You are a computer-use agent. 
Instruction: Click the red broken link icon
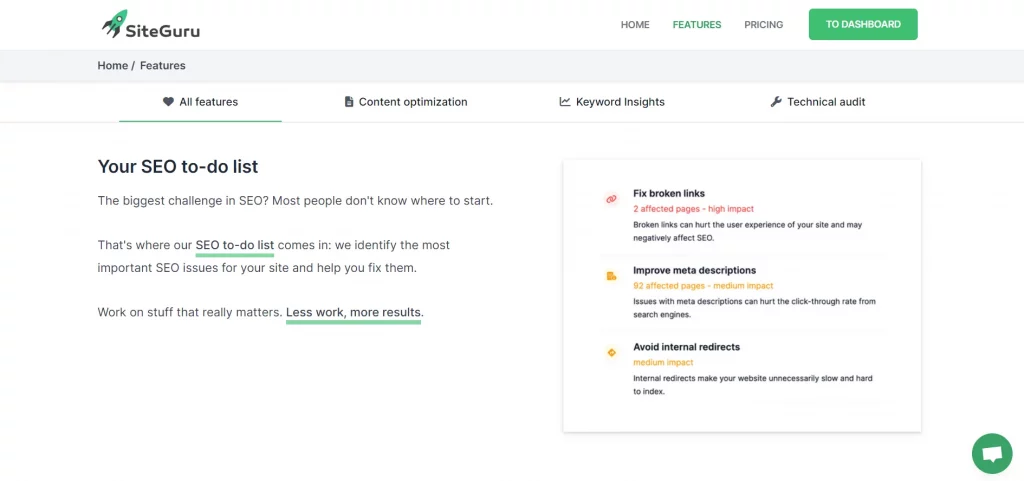click(611, 199)
